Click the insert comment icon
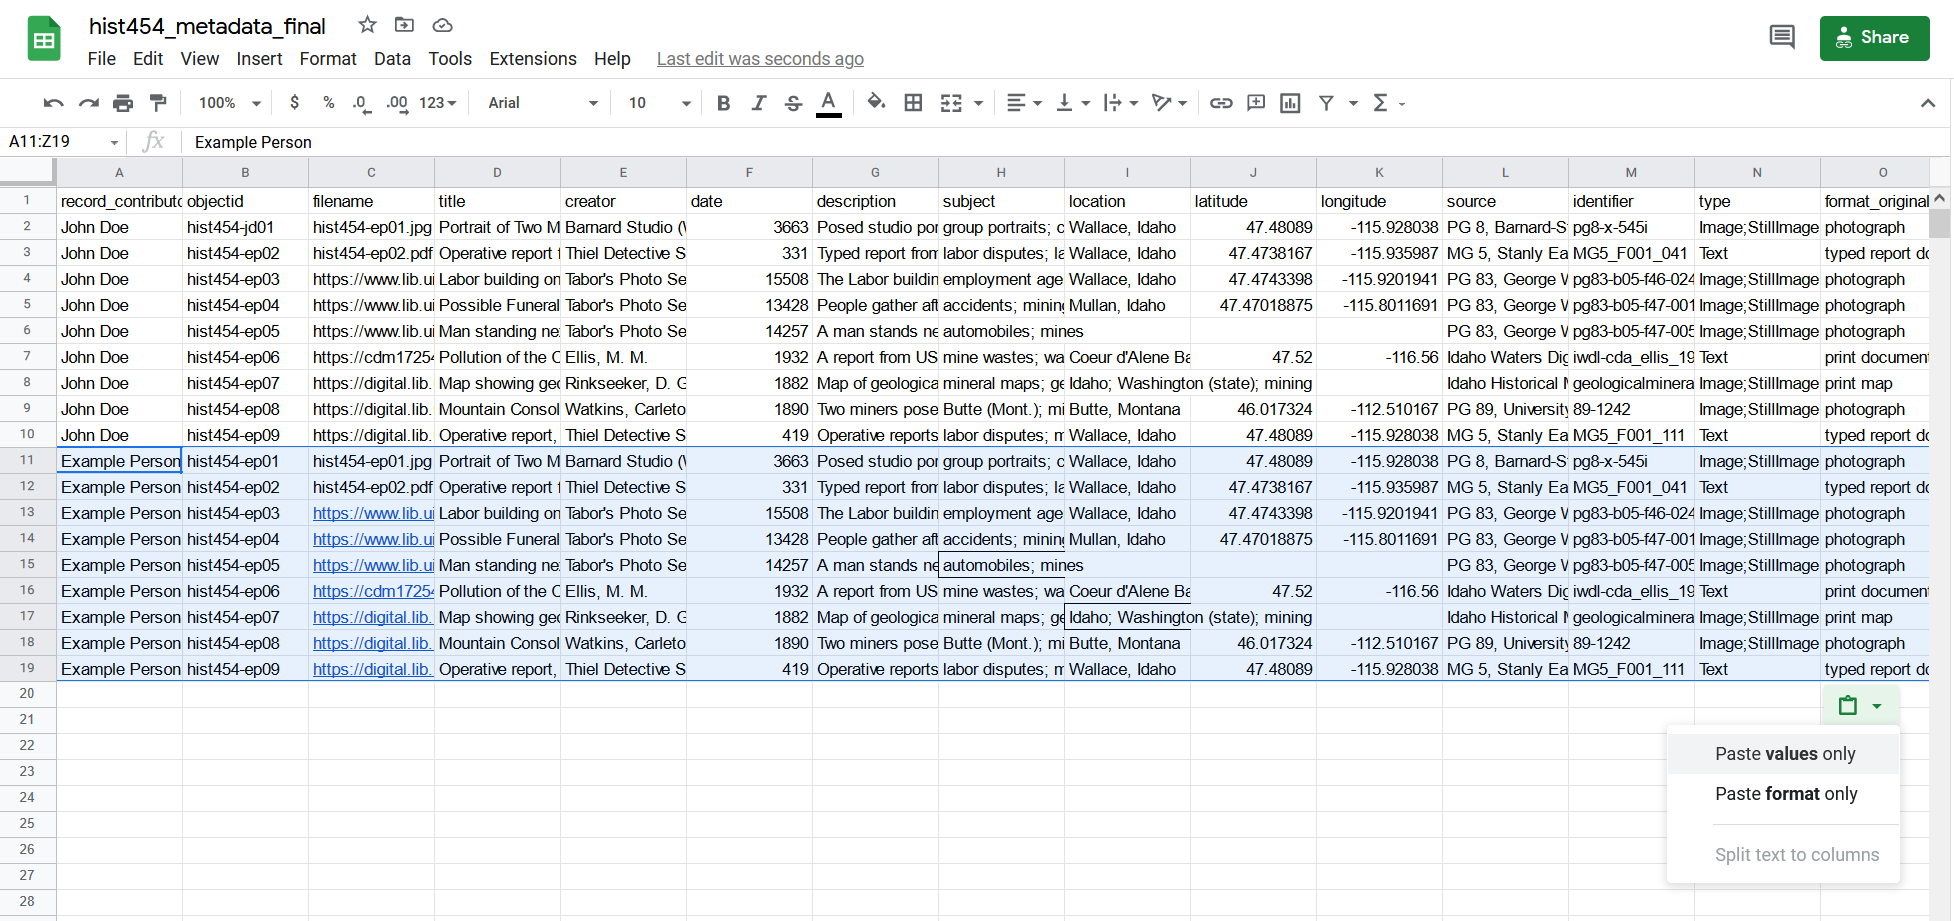This screenshot has height=921, width=1954. pos(1256,103)
